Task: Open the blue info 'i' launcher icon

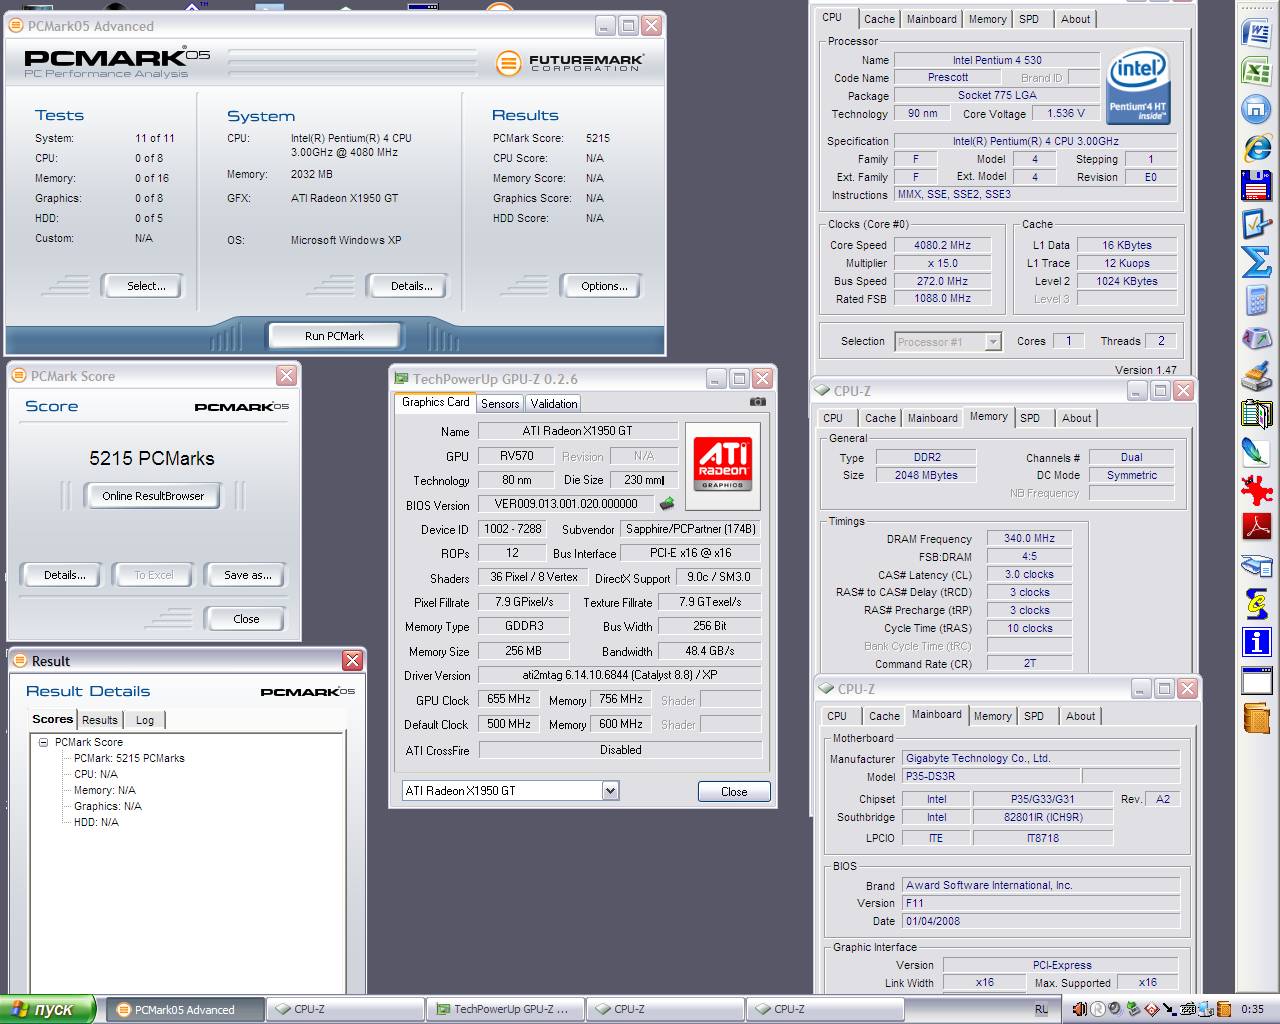Action: (x=1256, y=642)
